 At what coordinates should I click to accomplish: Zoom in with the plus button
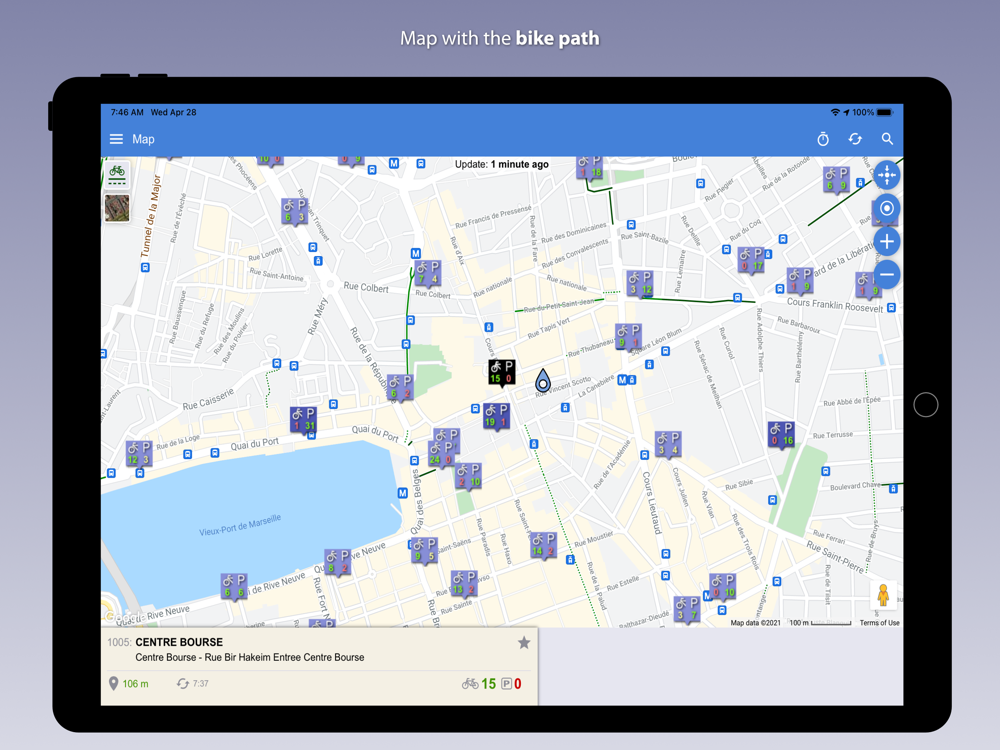pyautogui.click(x=886, y=242)
